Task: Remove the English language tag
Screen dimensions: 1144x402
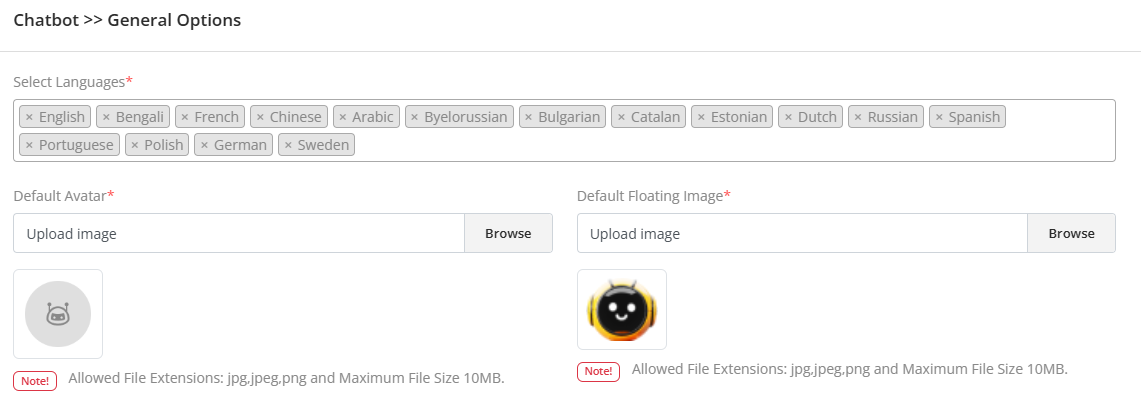Action: 29,117
